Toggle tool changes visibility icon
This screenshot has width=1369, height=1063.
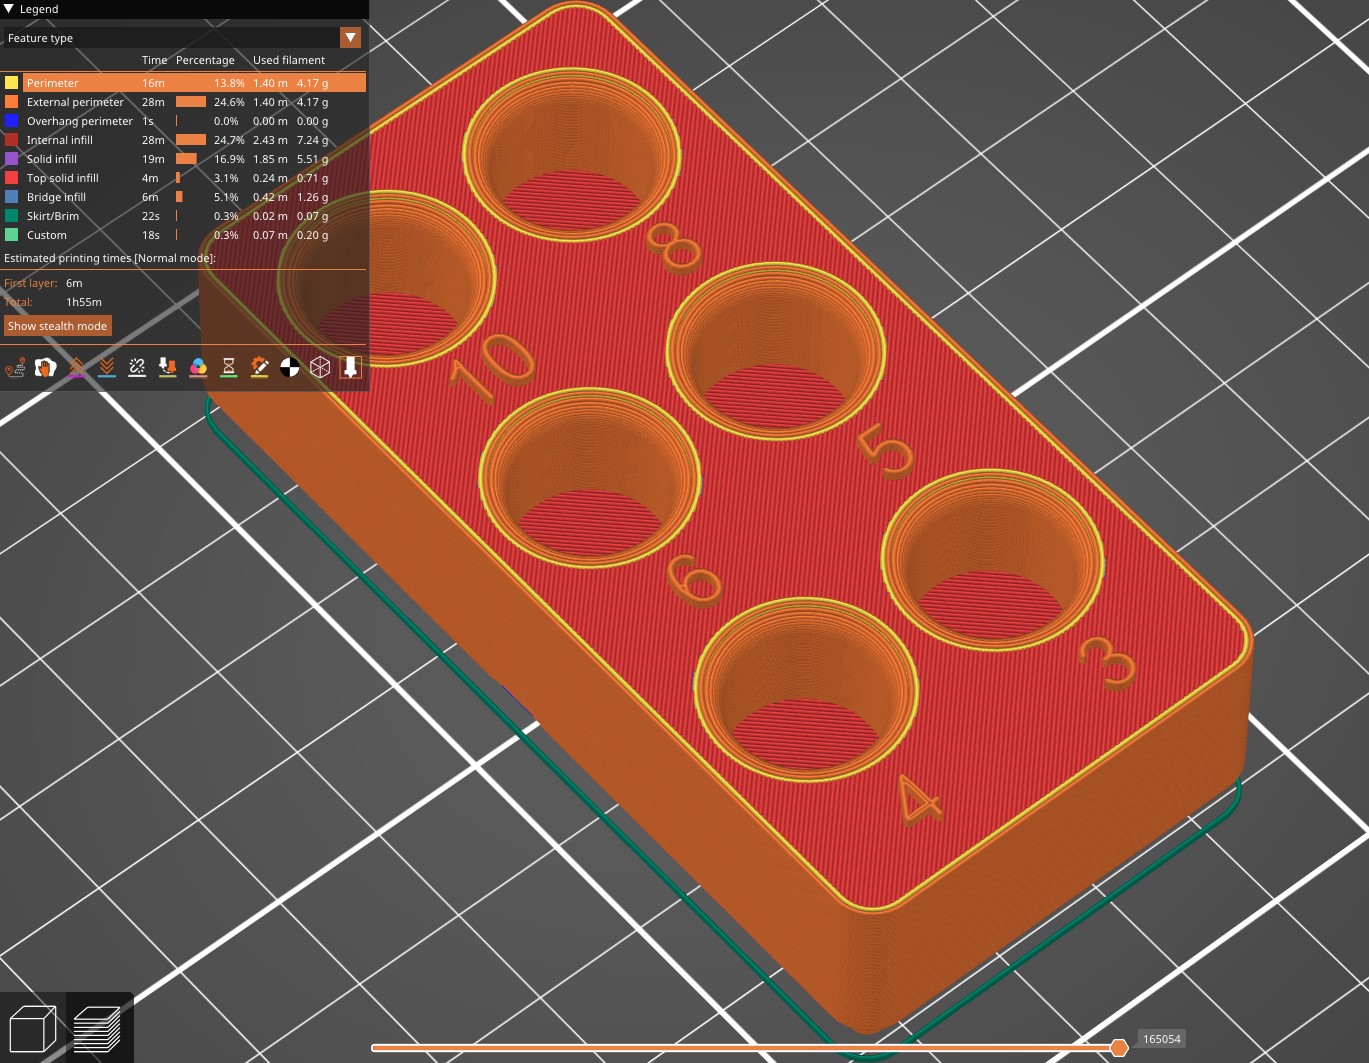point(168,368)
